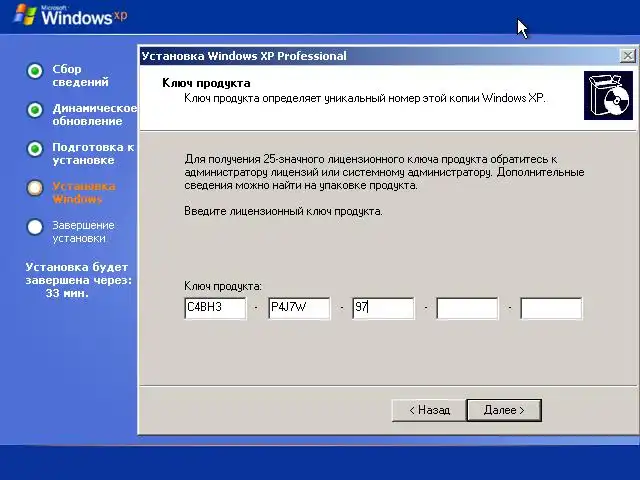Click the Установка Windows current step indicator
Viewport: 640px width, 480px height.
coord(35,188)
